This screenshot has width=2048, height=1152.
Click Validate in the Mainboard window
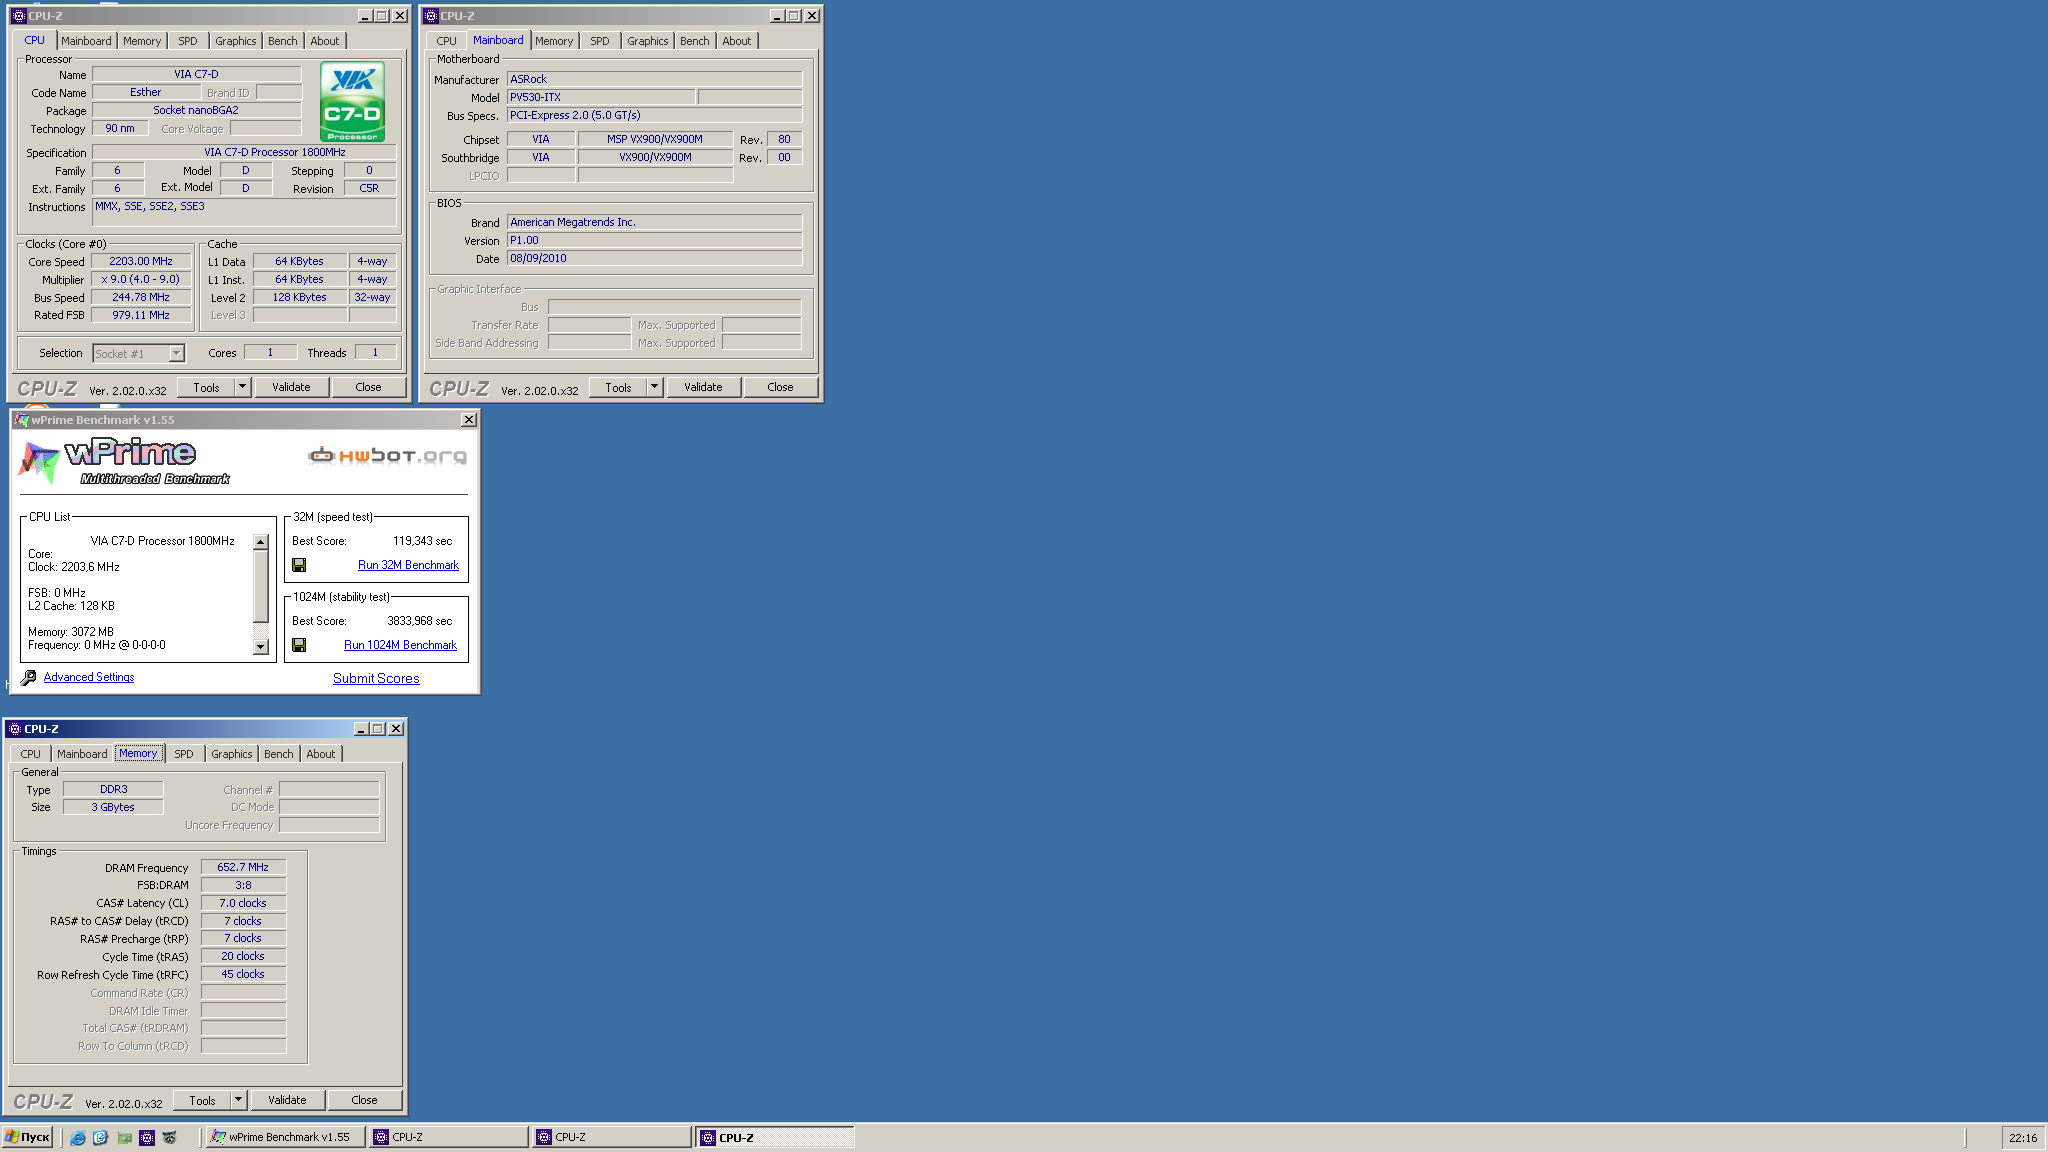pyautogui.click(x=703, y=387)
